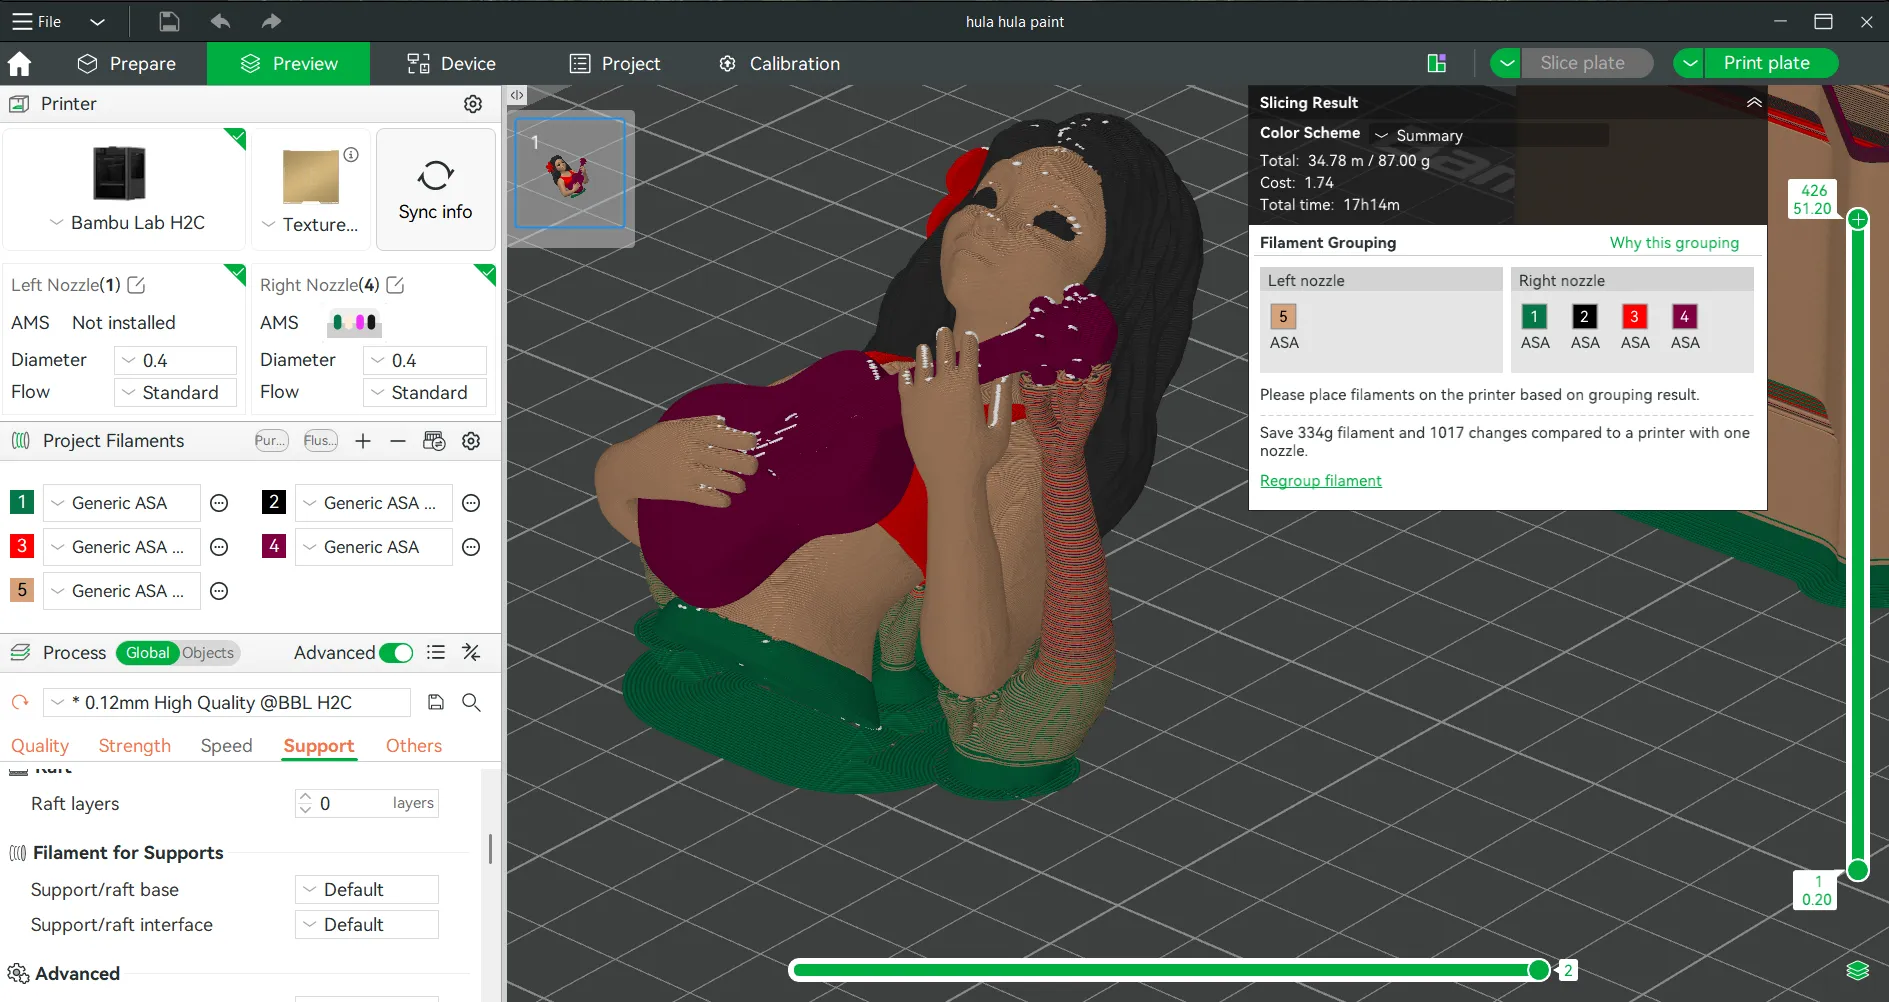Viewport: 1889px width, 1002px height.
Task: Edit Right Nozzle settings icon
Action: (396, 285)
